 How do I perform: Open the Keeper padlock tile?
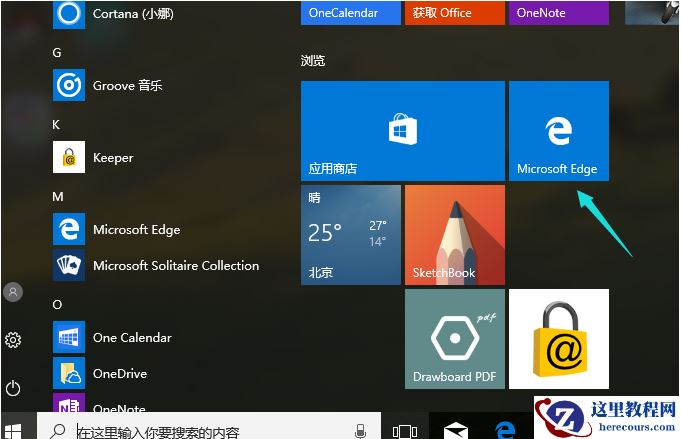[559, 339]
